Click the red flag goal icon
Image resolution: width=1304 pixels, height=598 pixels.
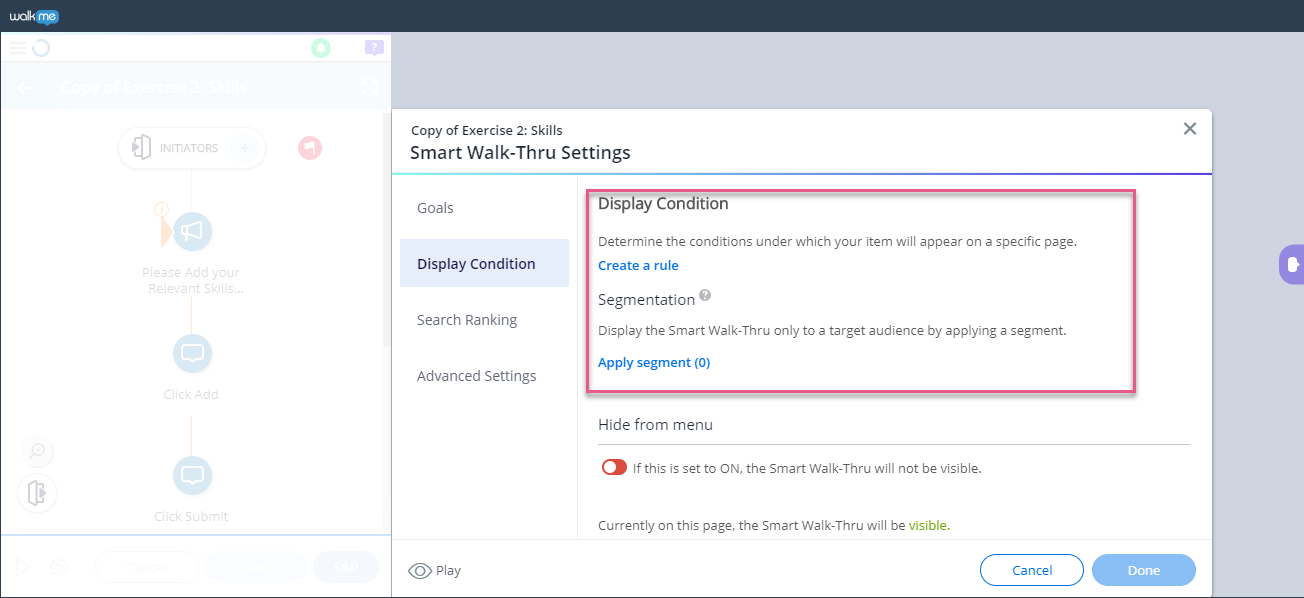pos(310,148)
